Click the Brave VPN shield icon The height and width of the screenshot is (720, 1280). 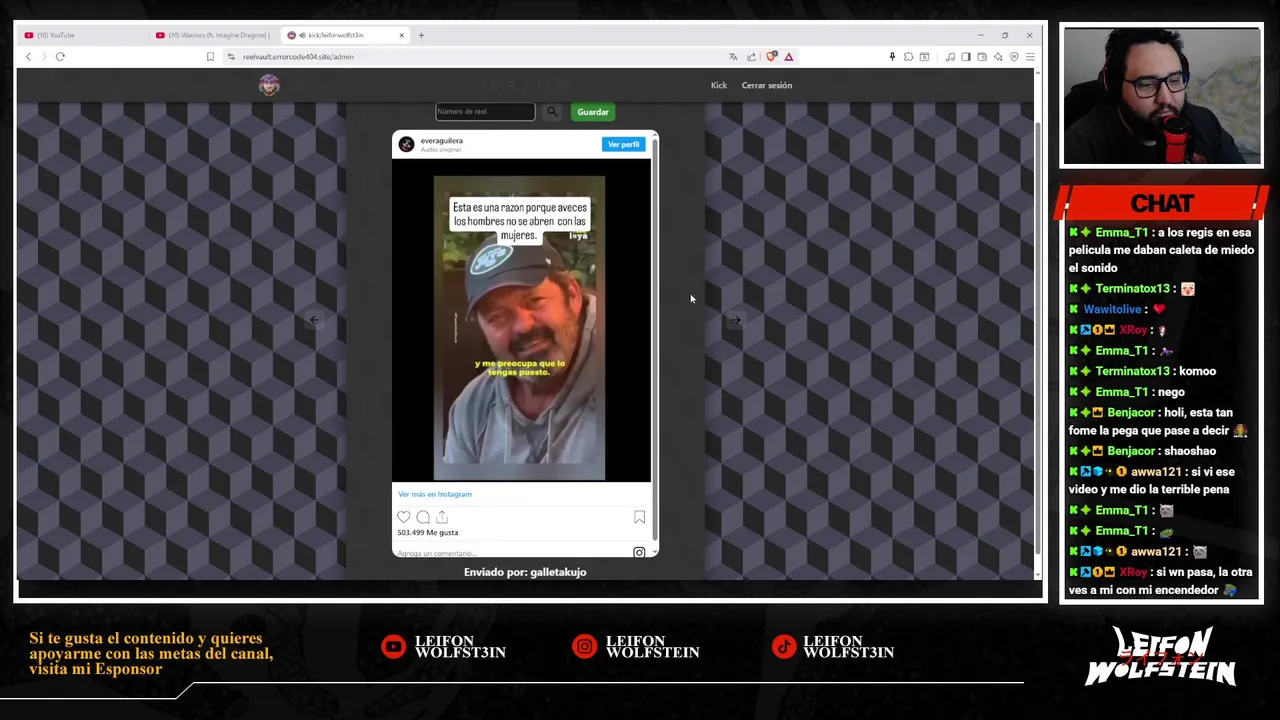pos(1014,57)
